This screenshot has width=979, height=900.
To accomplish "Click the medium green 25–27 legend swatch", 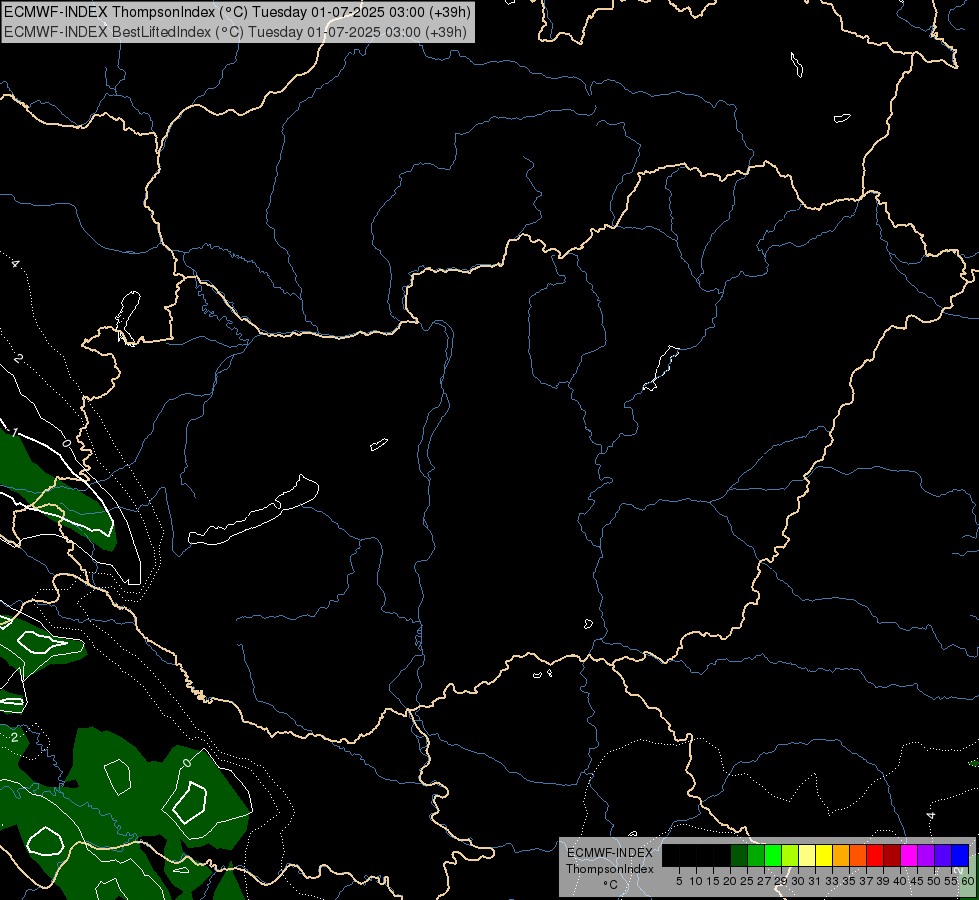I will (755, 856).
